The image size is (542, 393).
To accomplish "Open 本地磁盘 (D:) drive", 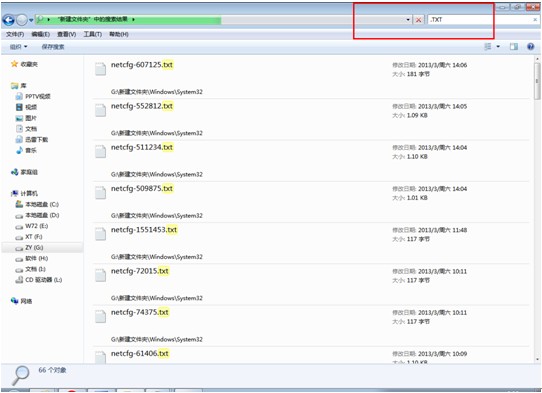I will [37, 215].
